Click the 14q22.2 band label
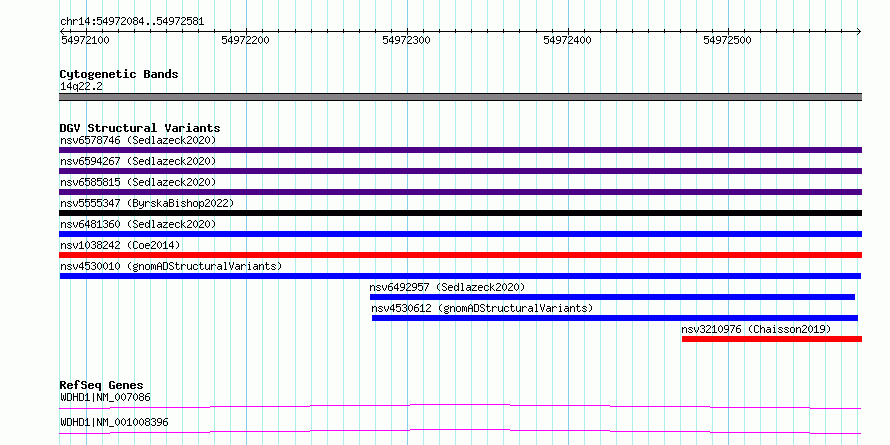This screenshot has width=890, height=445. coord(81,87)
